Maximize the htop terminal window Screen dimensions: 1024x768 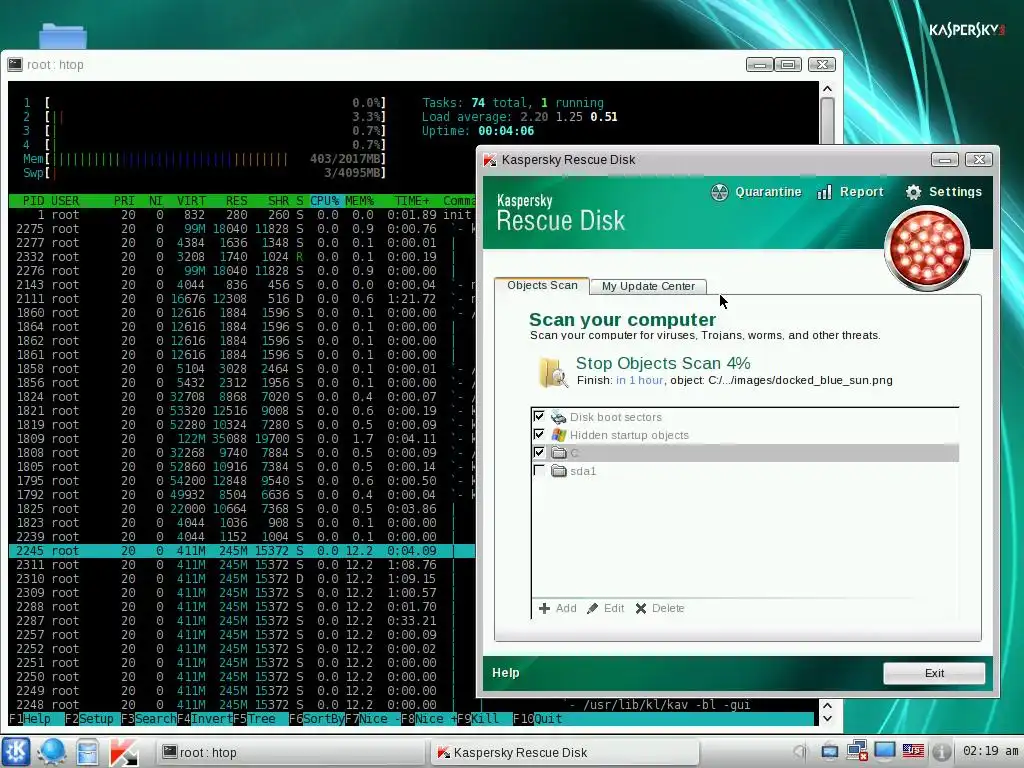[x=789, y=64]
